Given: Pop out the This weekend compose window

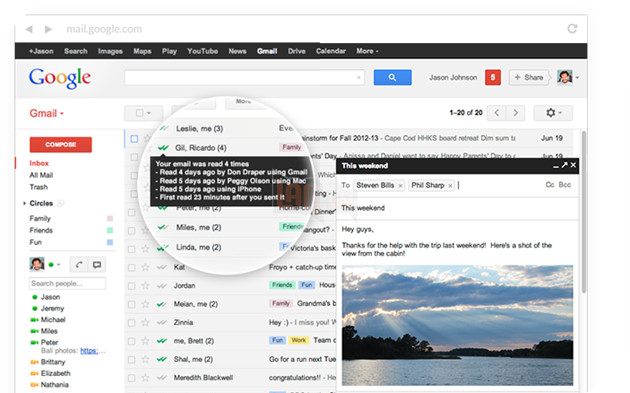Looking at the screenshot, I should [565, 165].
